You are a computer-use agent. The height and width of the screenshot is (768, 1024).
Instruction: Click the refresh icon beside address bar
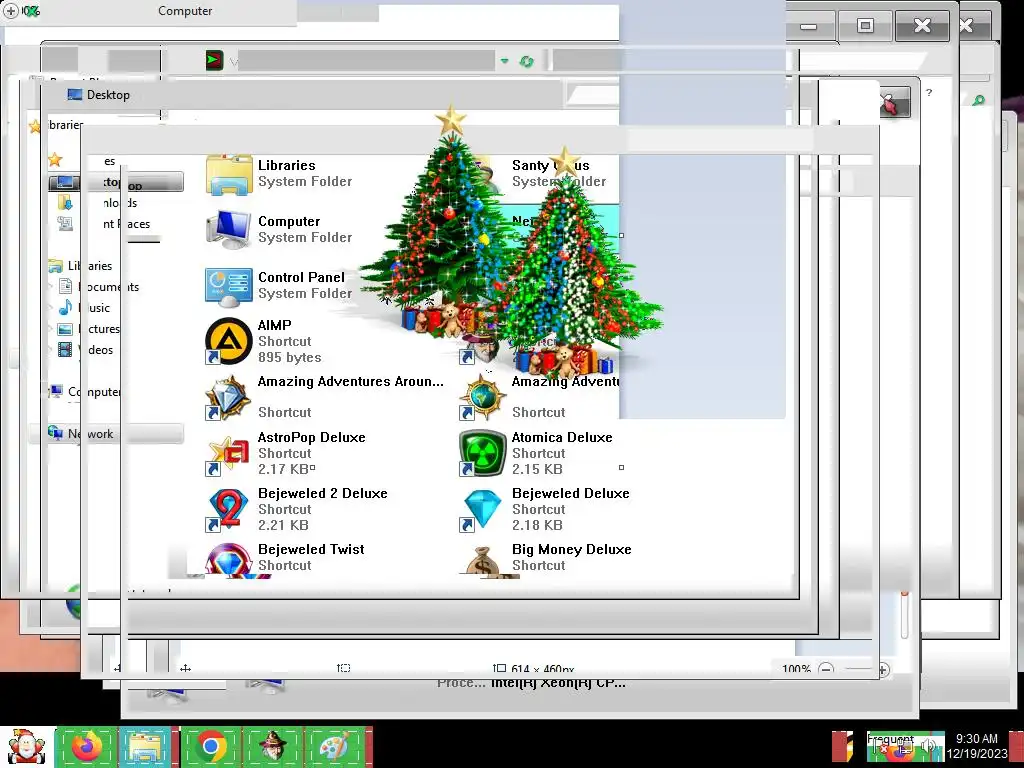click(x=526, y=61)
